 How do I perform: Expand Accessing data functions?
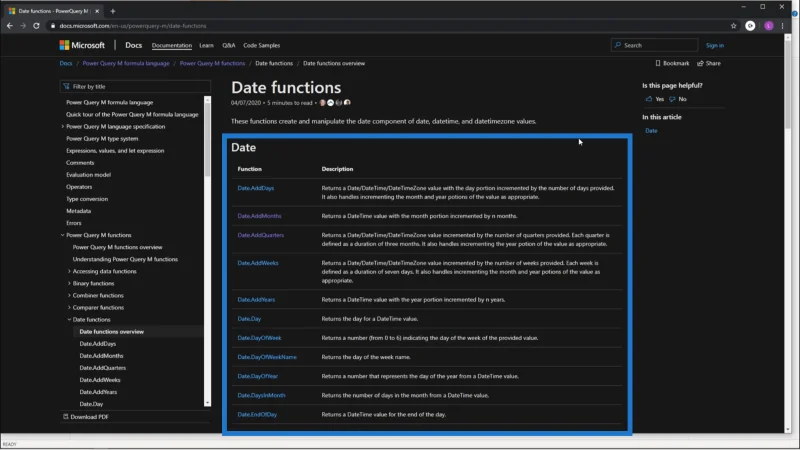tap(69, 271)
